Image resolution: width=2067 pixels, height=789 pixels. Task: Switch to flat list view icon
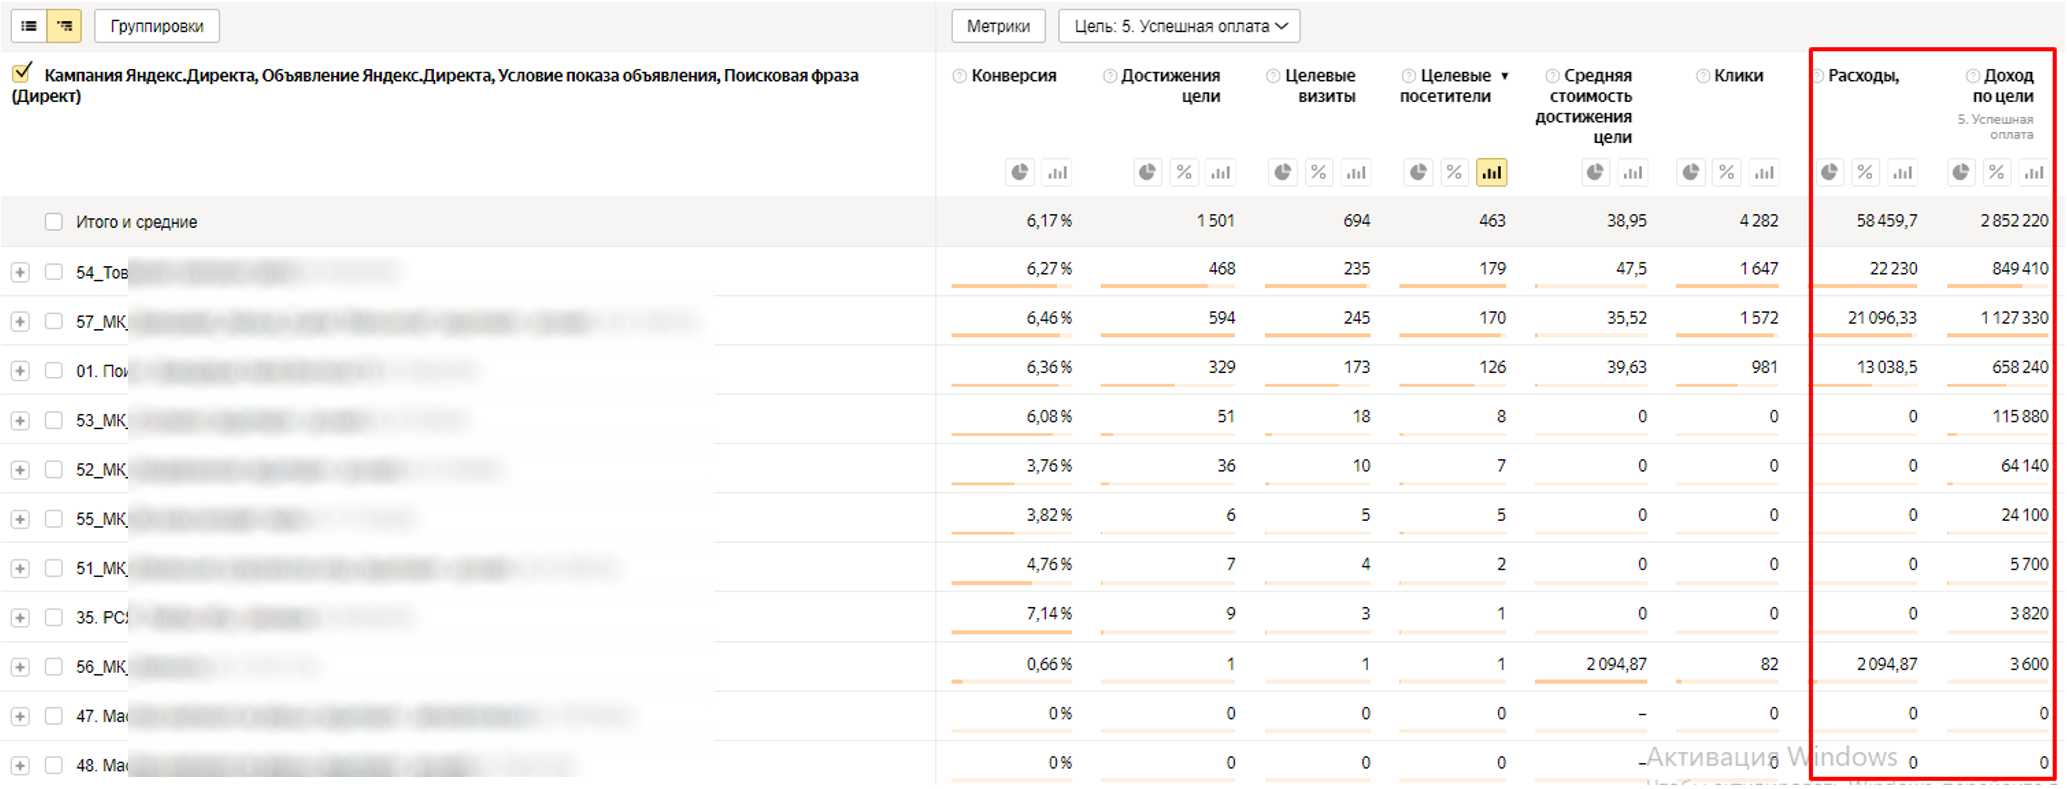29,26
